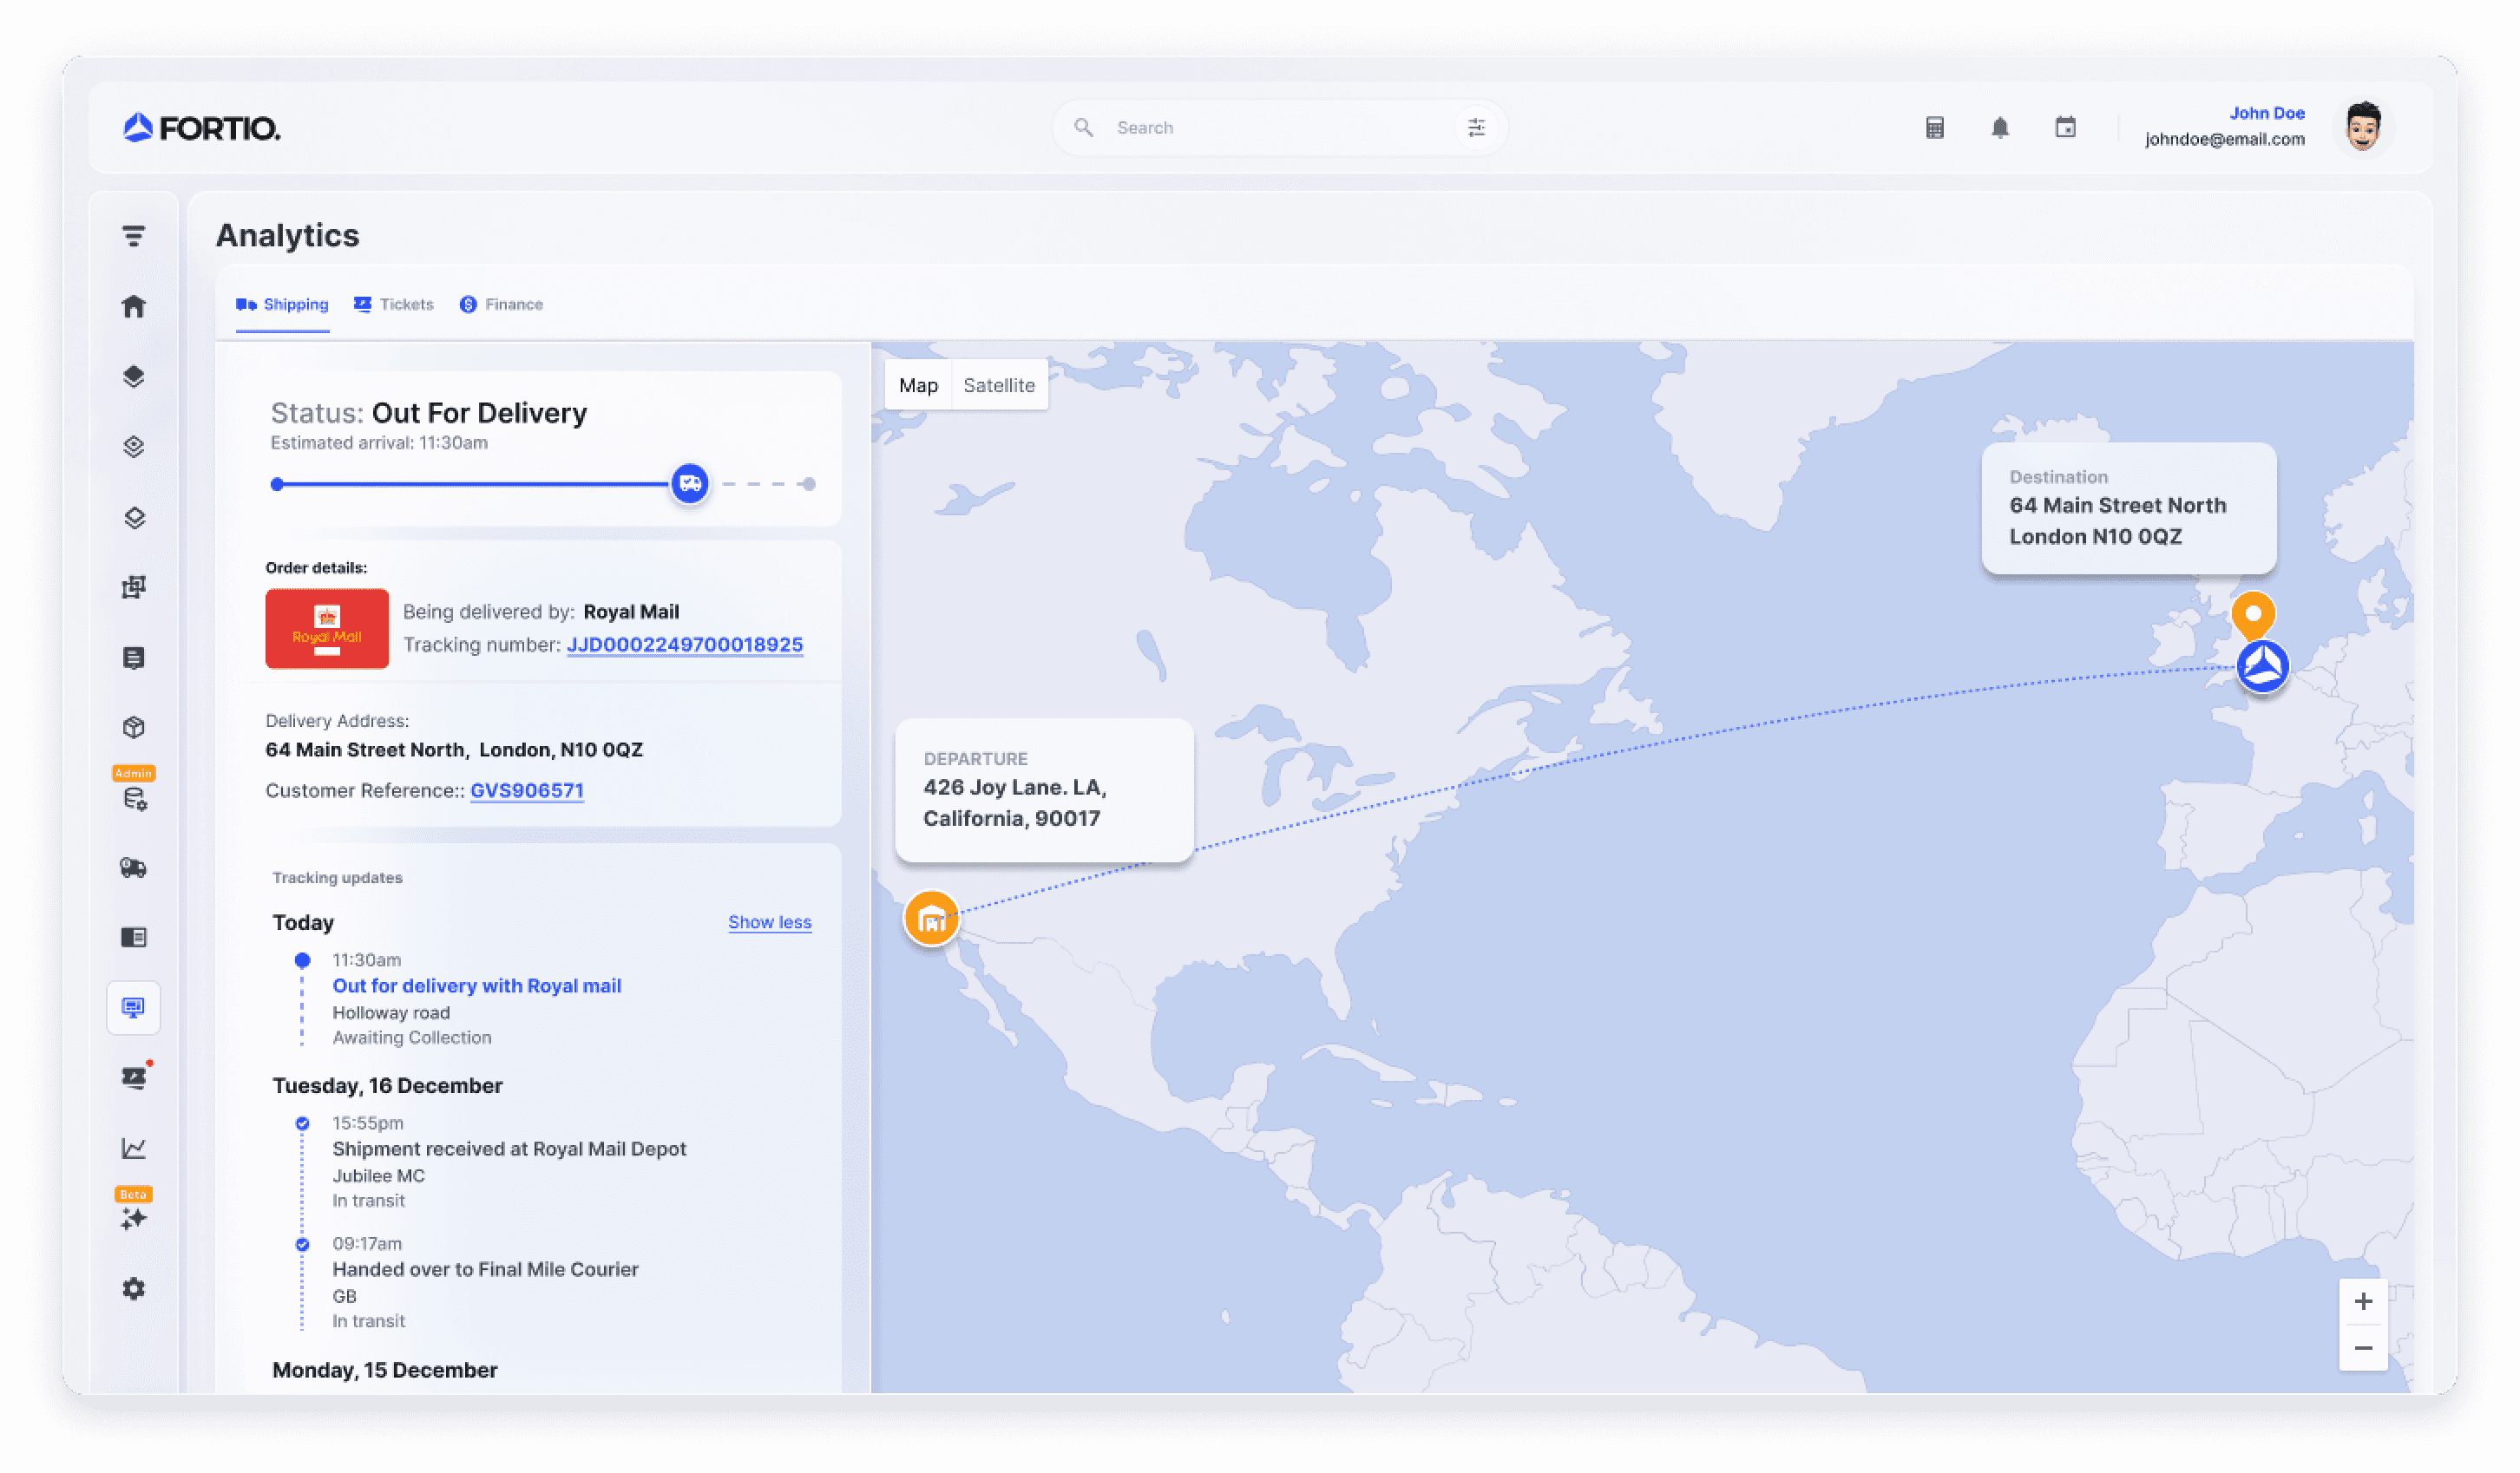Open the line chart sidebar icon
Image resolution: width=2520 pixels, height=1473 pixels.
(x=133, y=1148)
